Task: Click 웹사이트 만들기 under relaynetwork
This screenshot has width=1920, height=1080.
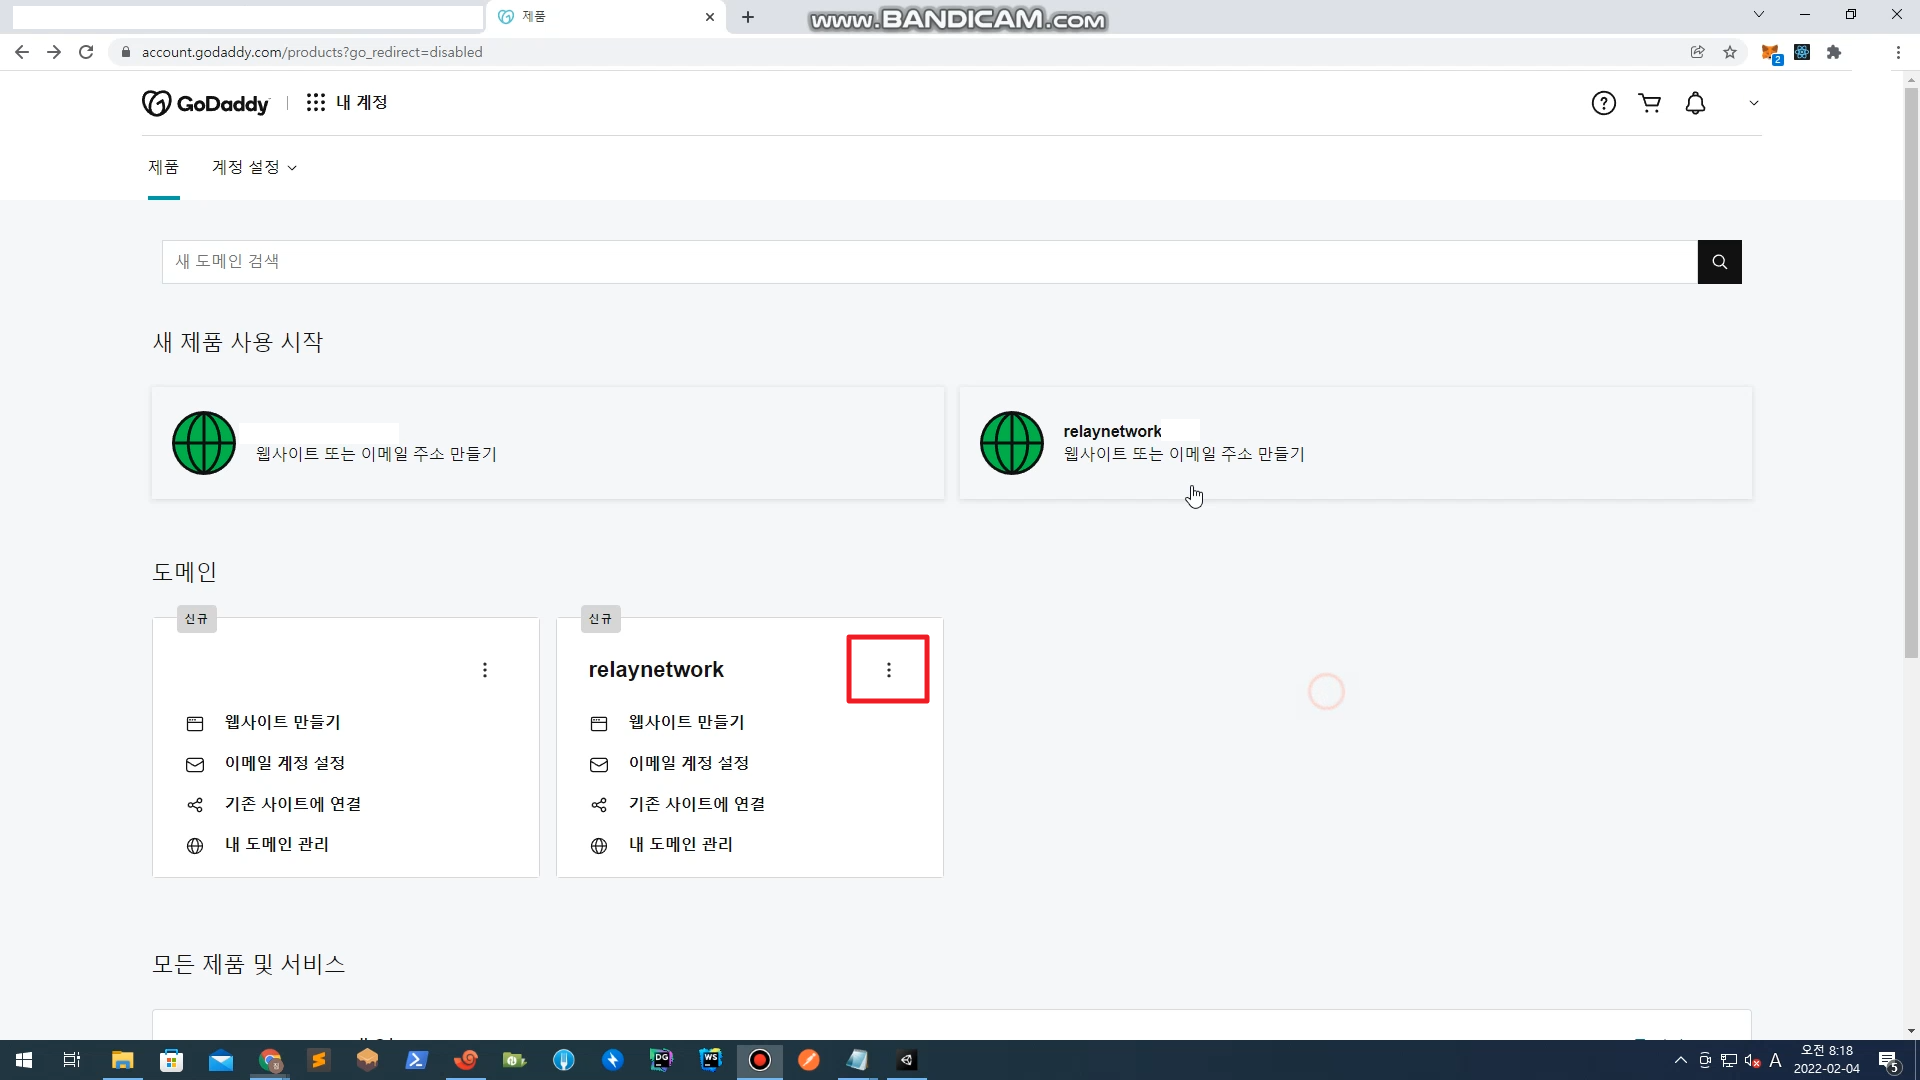Action: (x=686, y=722)
